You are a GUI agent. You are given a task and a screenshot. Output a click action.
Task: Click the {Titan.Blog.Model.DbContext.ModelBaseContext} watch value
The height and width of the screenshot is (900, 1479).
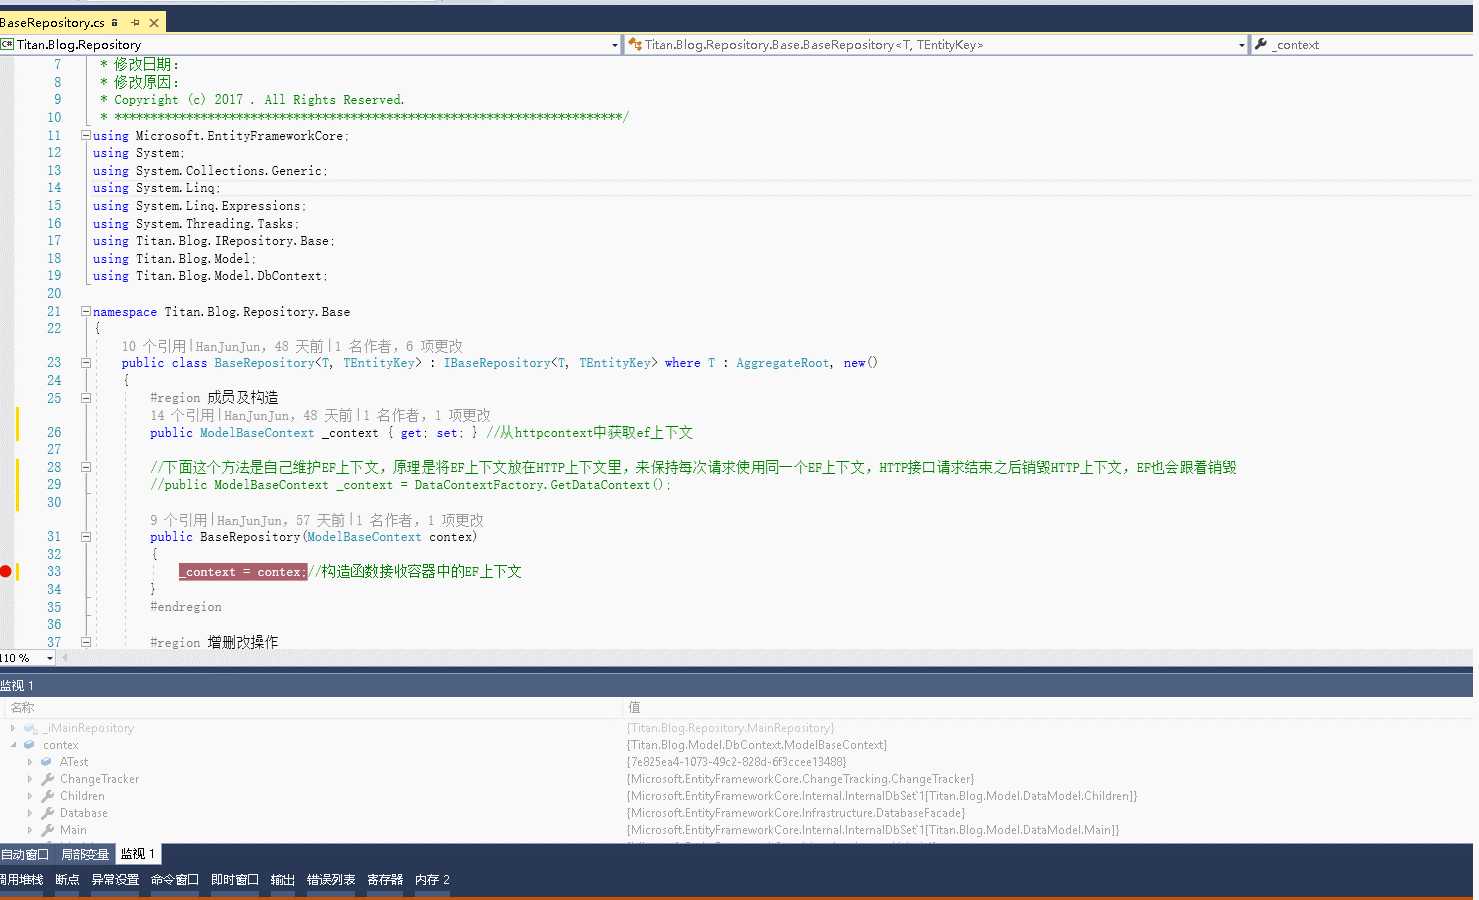pyautogui.click(x=757, y=745)
